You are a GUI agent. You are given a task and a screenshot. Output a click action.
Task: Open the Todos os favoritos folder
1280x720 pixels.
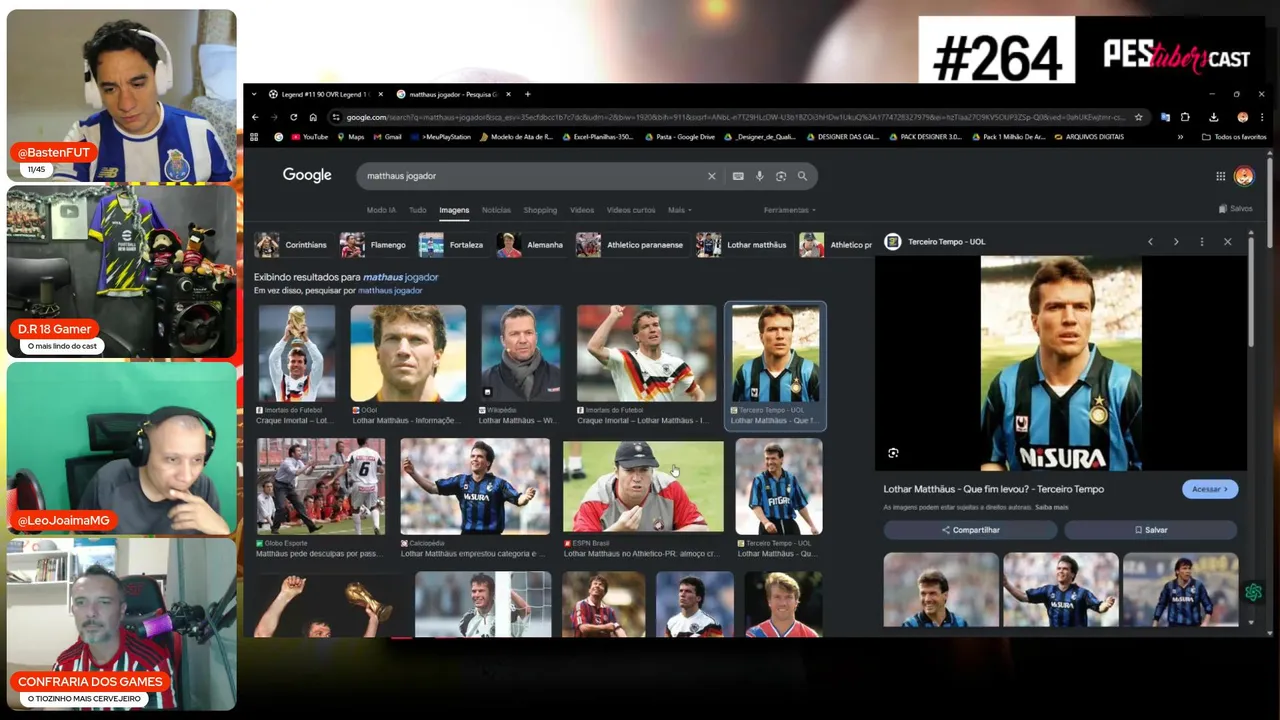[1234, 137]
